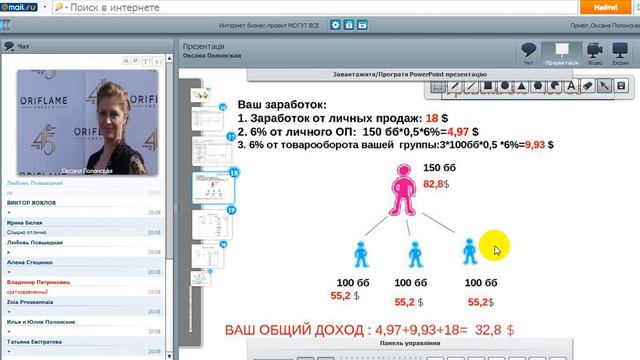Viewport: 640px width, 360px height.
Task: Open slide 16 thumbnail
Action: point(208,118)
